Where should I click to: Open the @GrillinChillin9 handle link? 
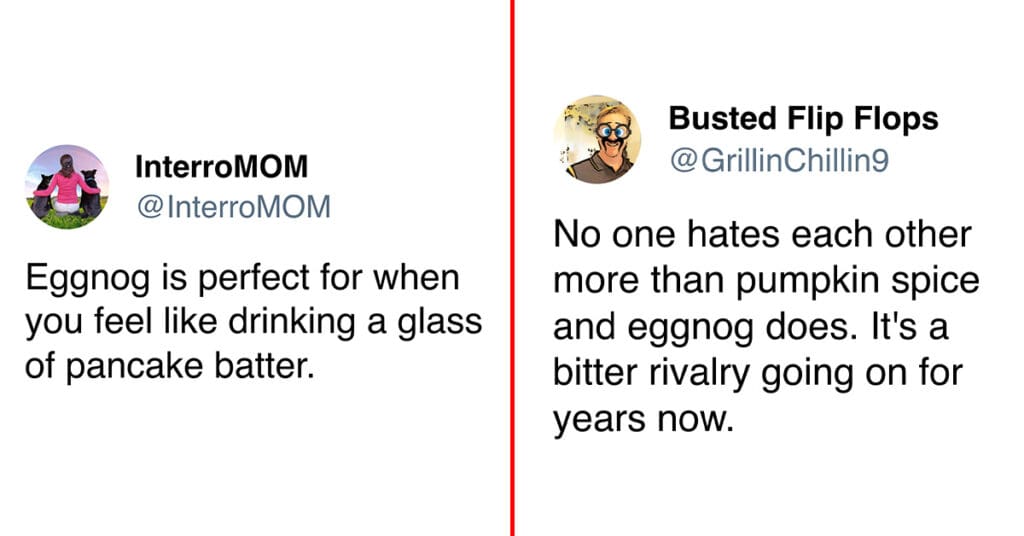(x=780, y=161)
